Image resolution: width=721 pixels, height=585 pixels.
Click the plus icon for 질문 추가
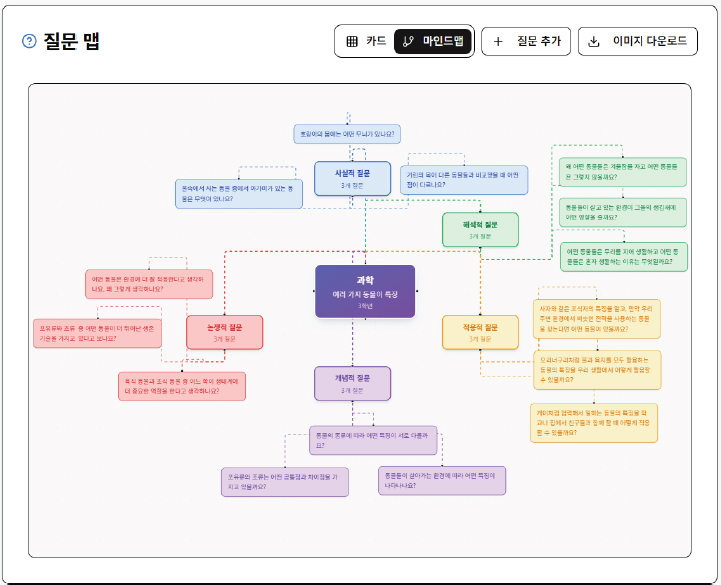pyautogui.click(x=498, y=41)
